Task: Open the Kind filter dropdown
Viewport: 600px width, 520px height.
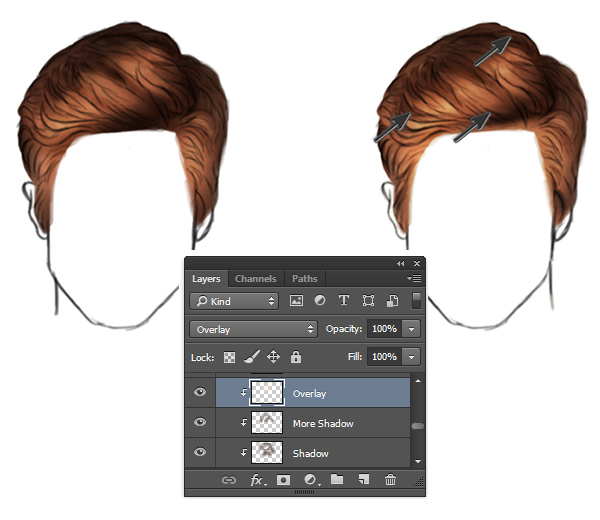Action: (234, 301)
